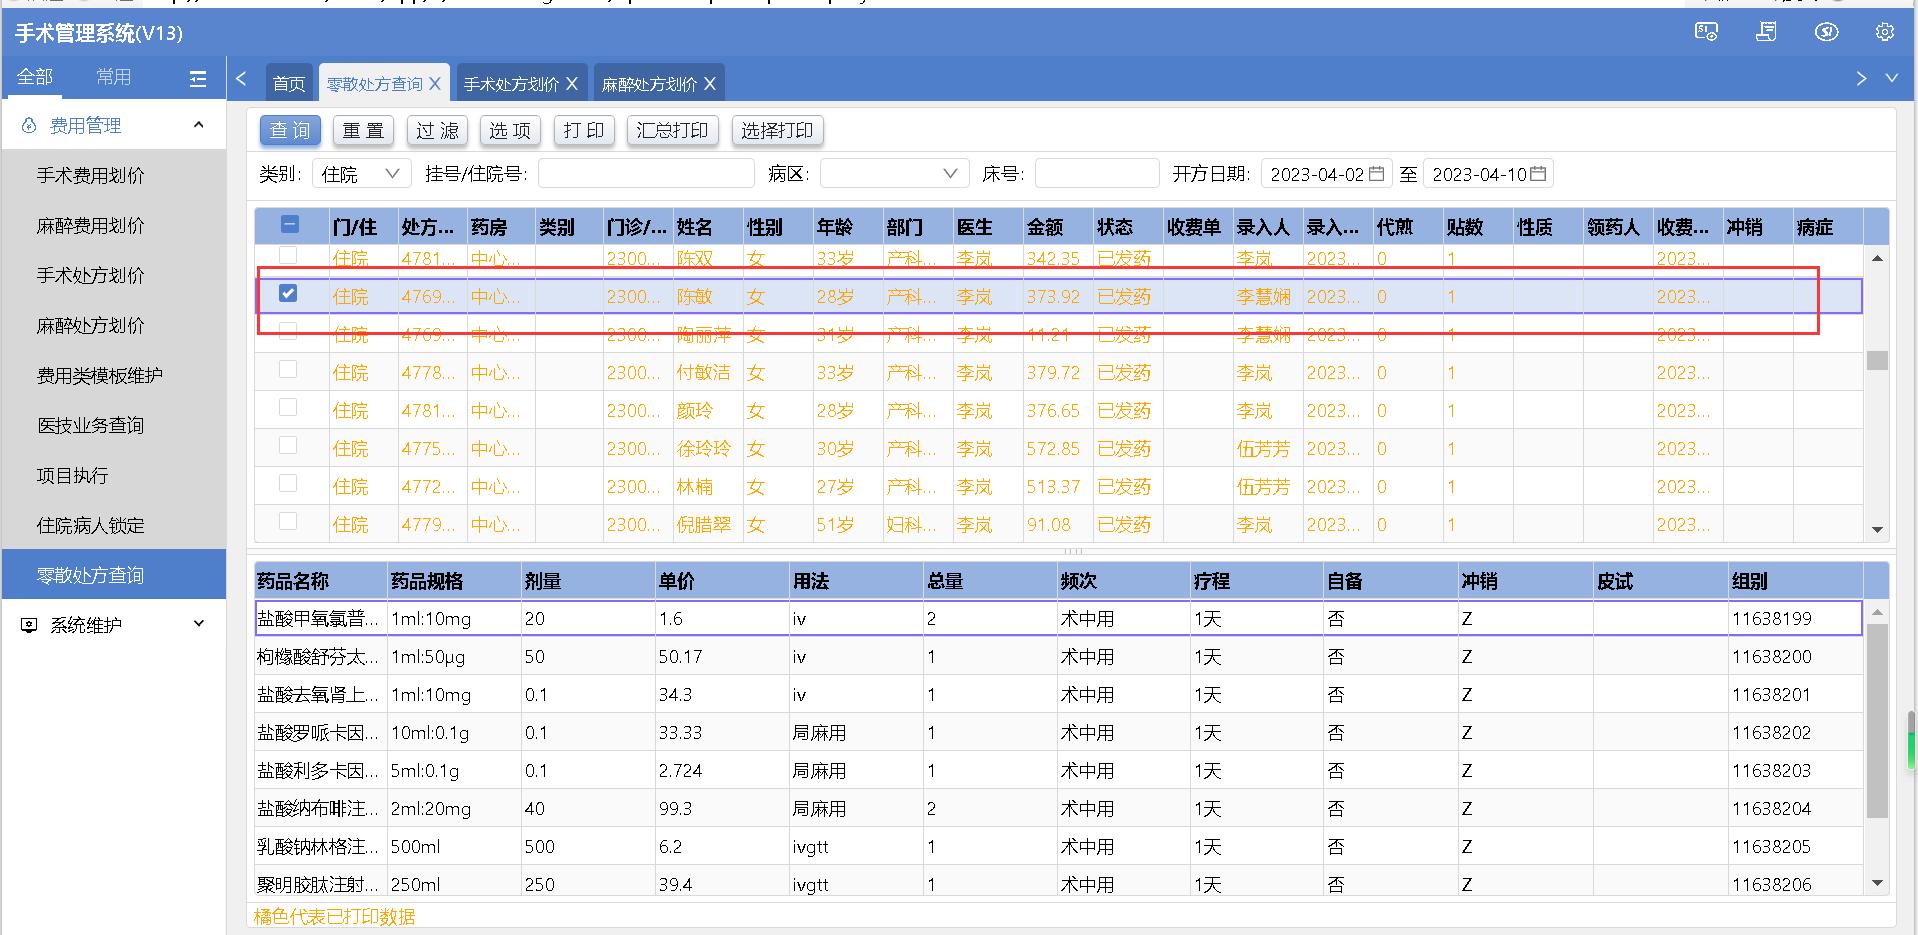
Task: Click the down arrow of the drug detail scrollbar
Action: point(1877,883)
